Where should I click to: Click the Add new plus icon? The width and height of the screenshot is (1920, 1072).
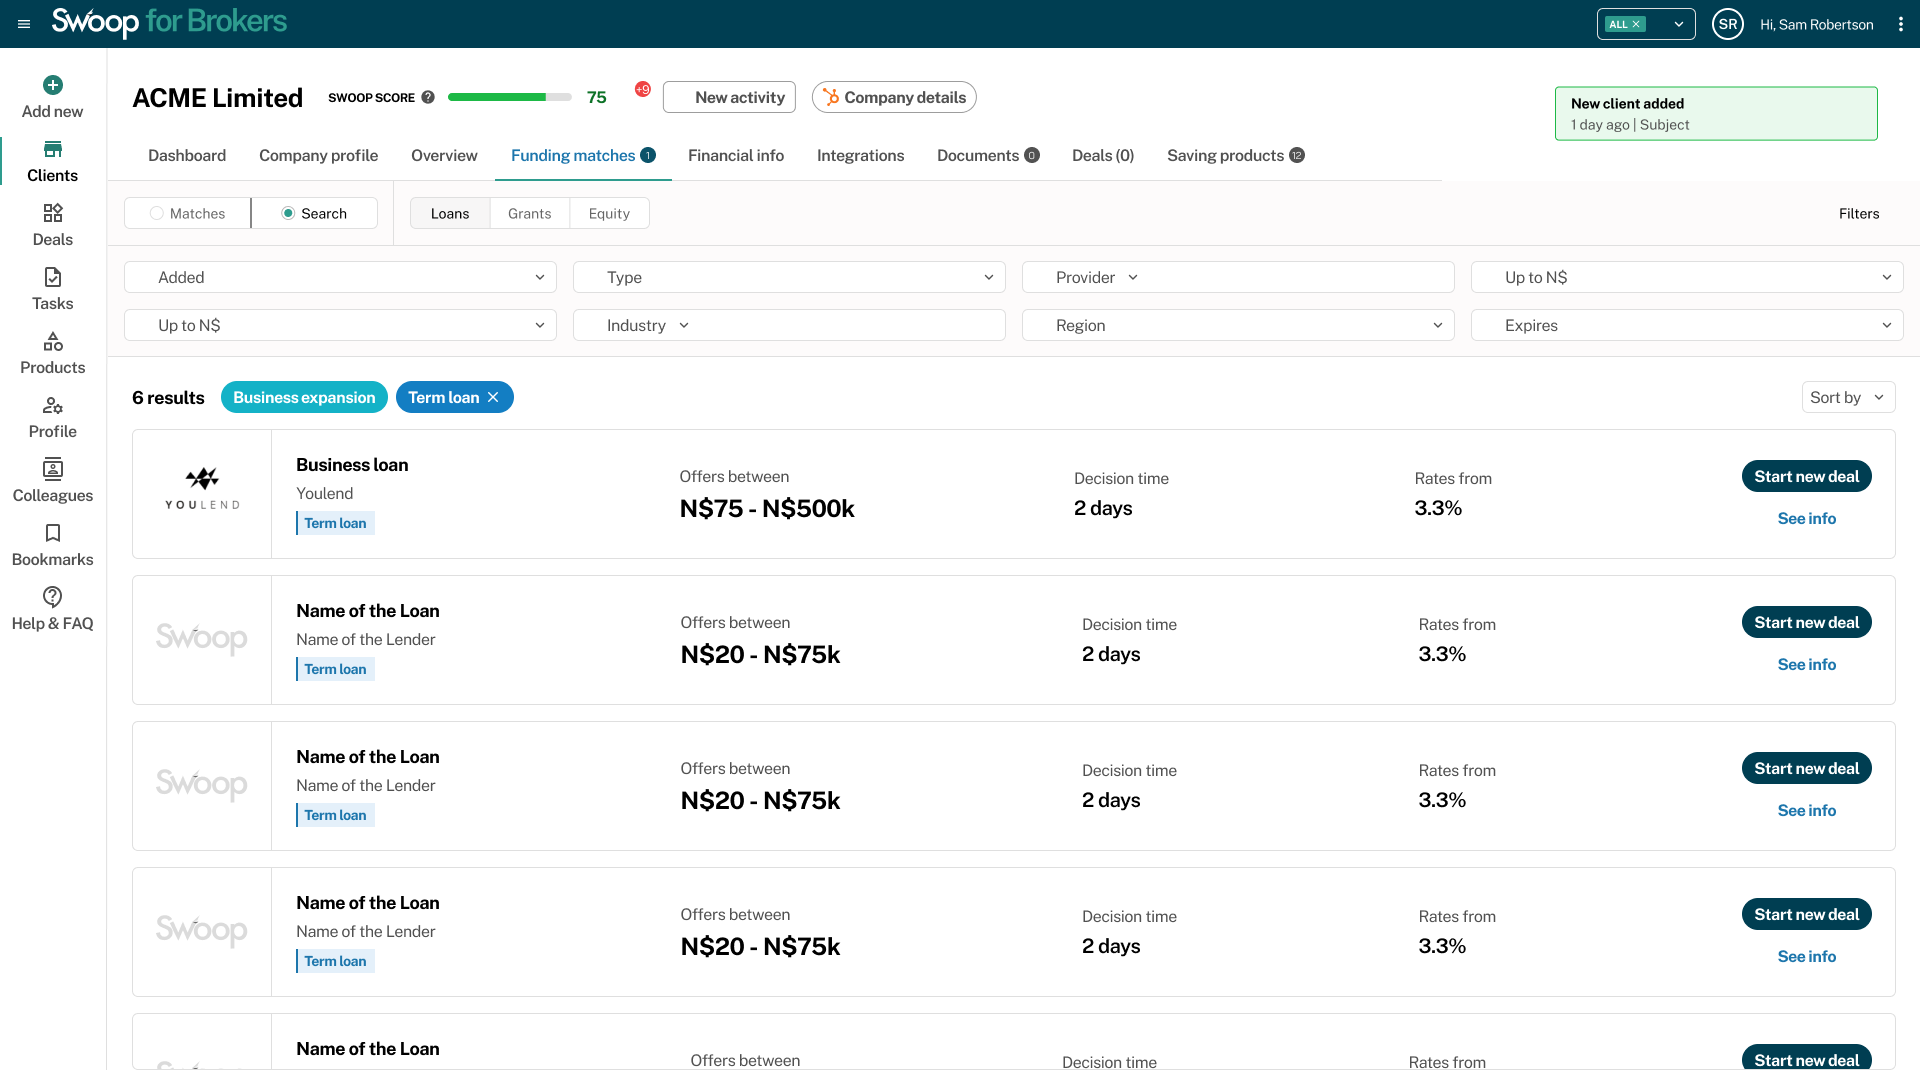tap(53, 85)
